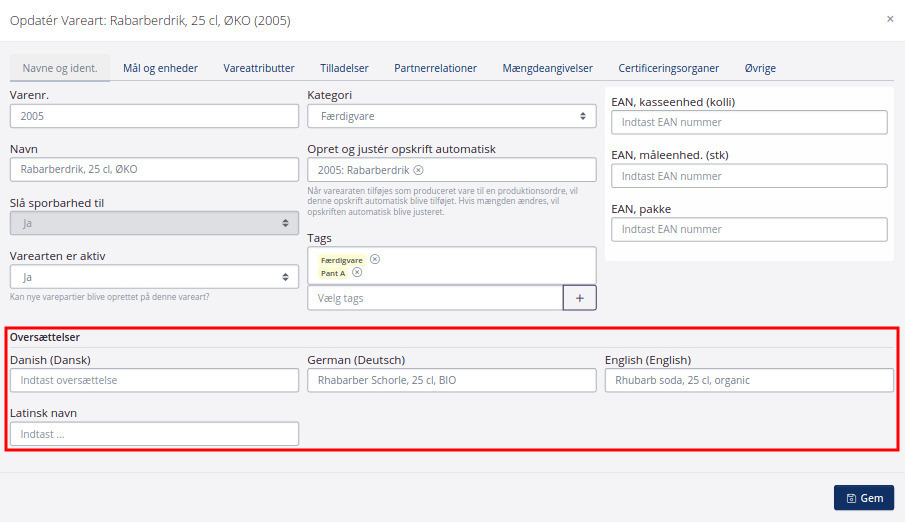Show the Mængdeangivelser tab

point(547,68)
